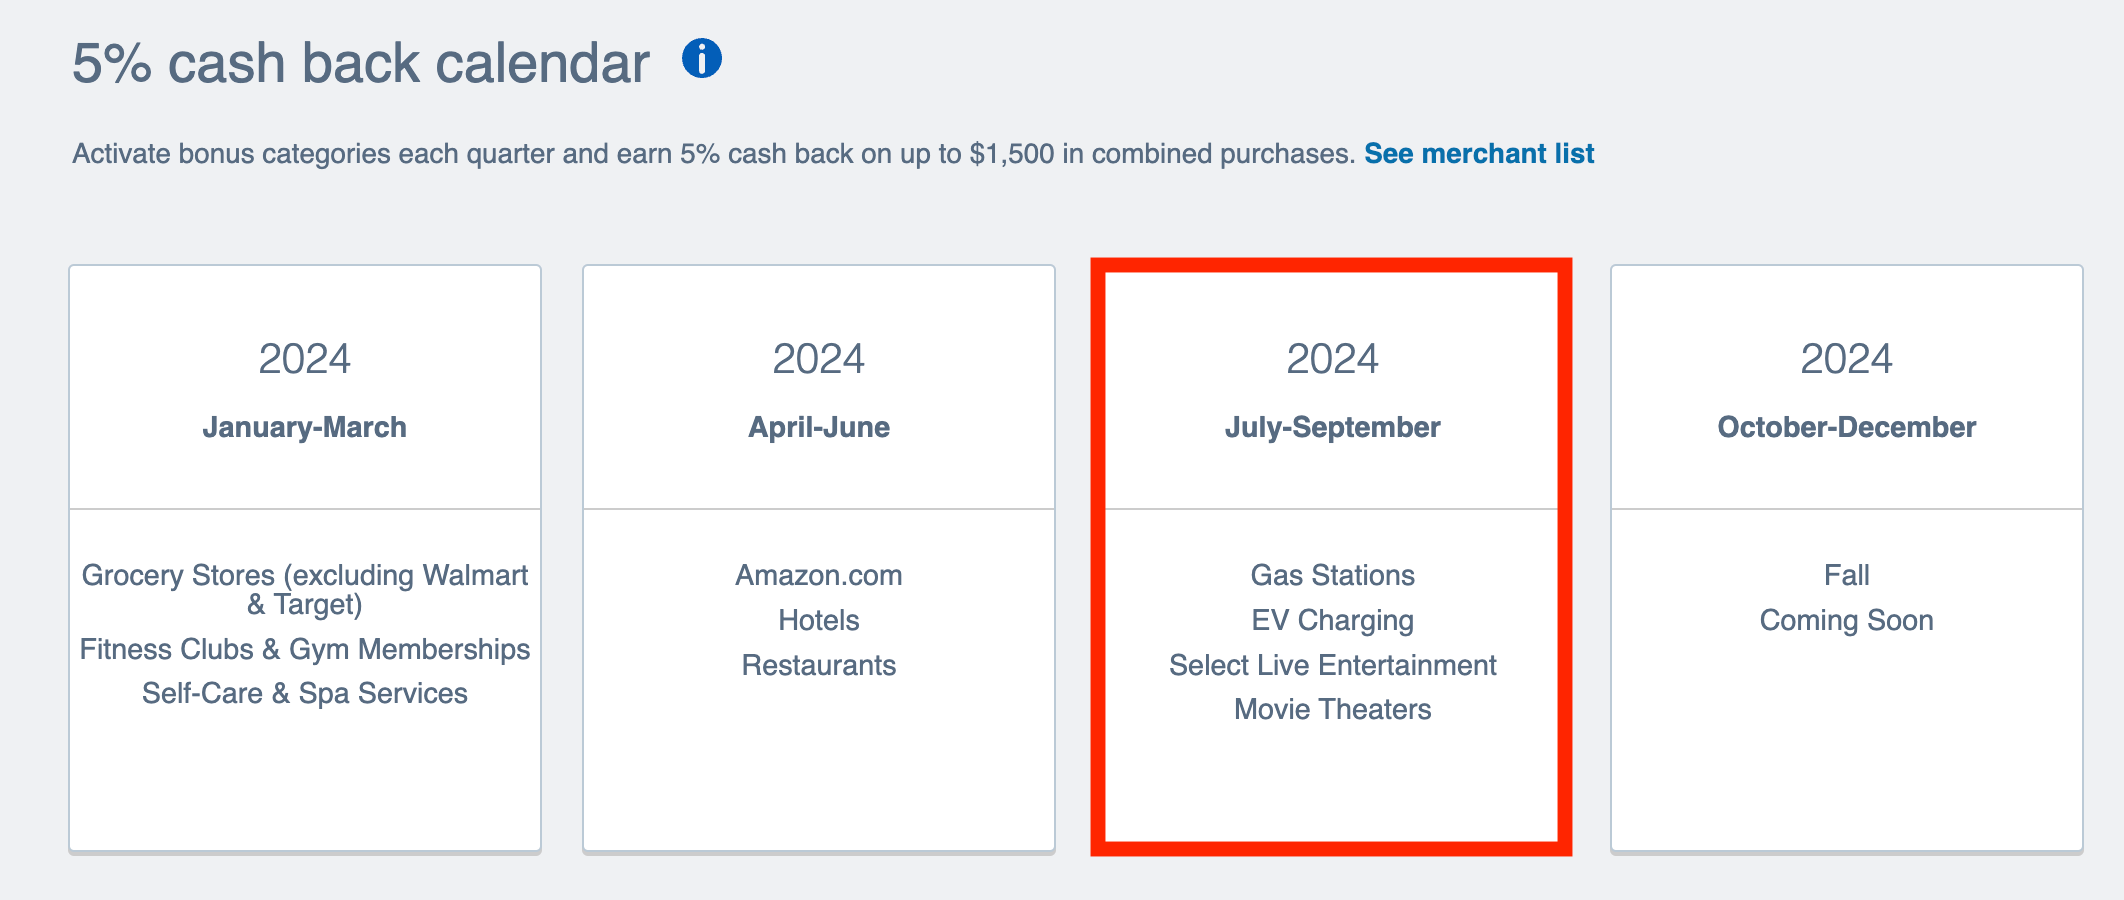
Task: Click the 2024 label above April-June
Action: 818,359
